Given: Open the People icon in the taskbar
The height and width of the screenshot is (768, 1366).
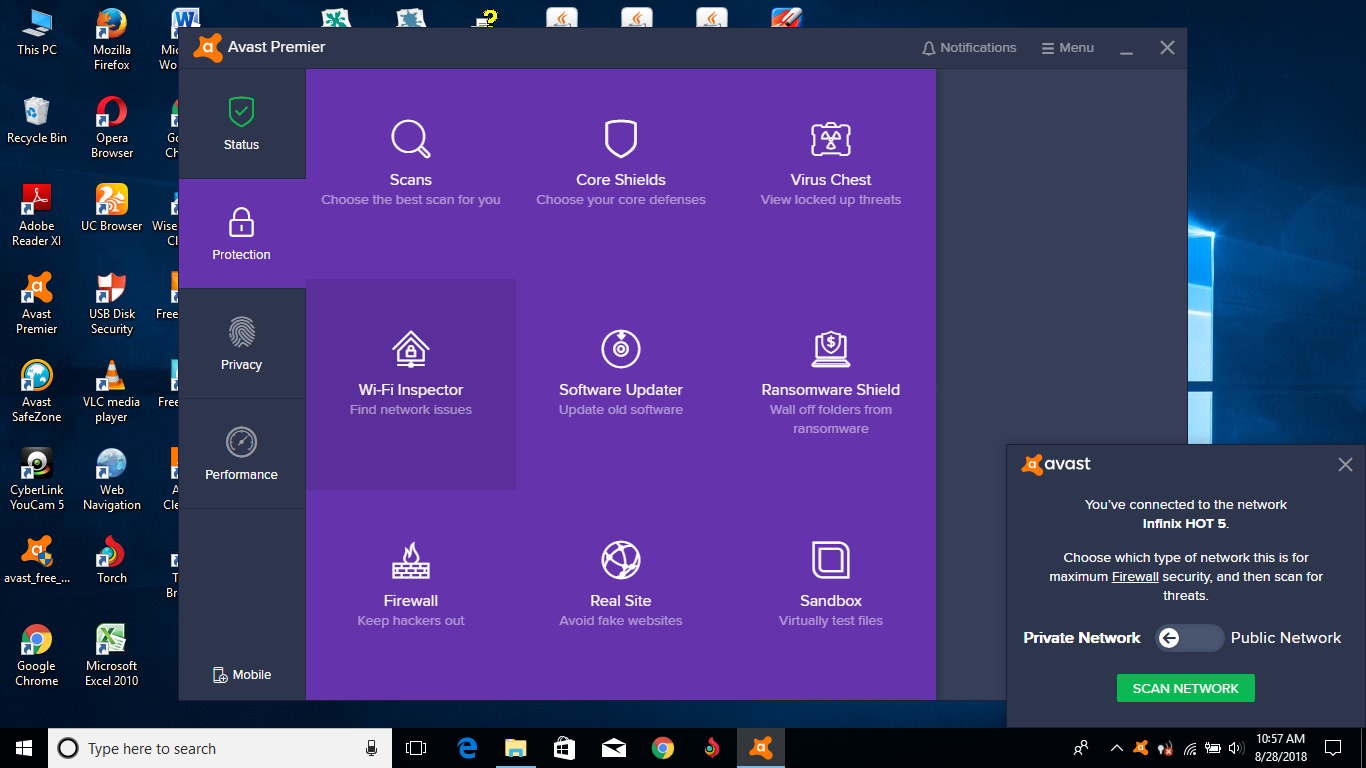Looking at the screenshot, I should [1081, 748].
